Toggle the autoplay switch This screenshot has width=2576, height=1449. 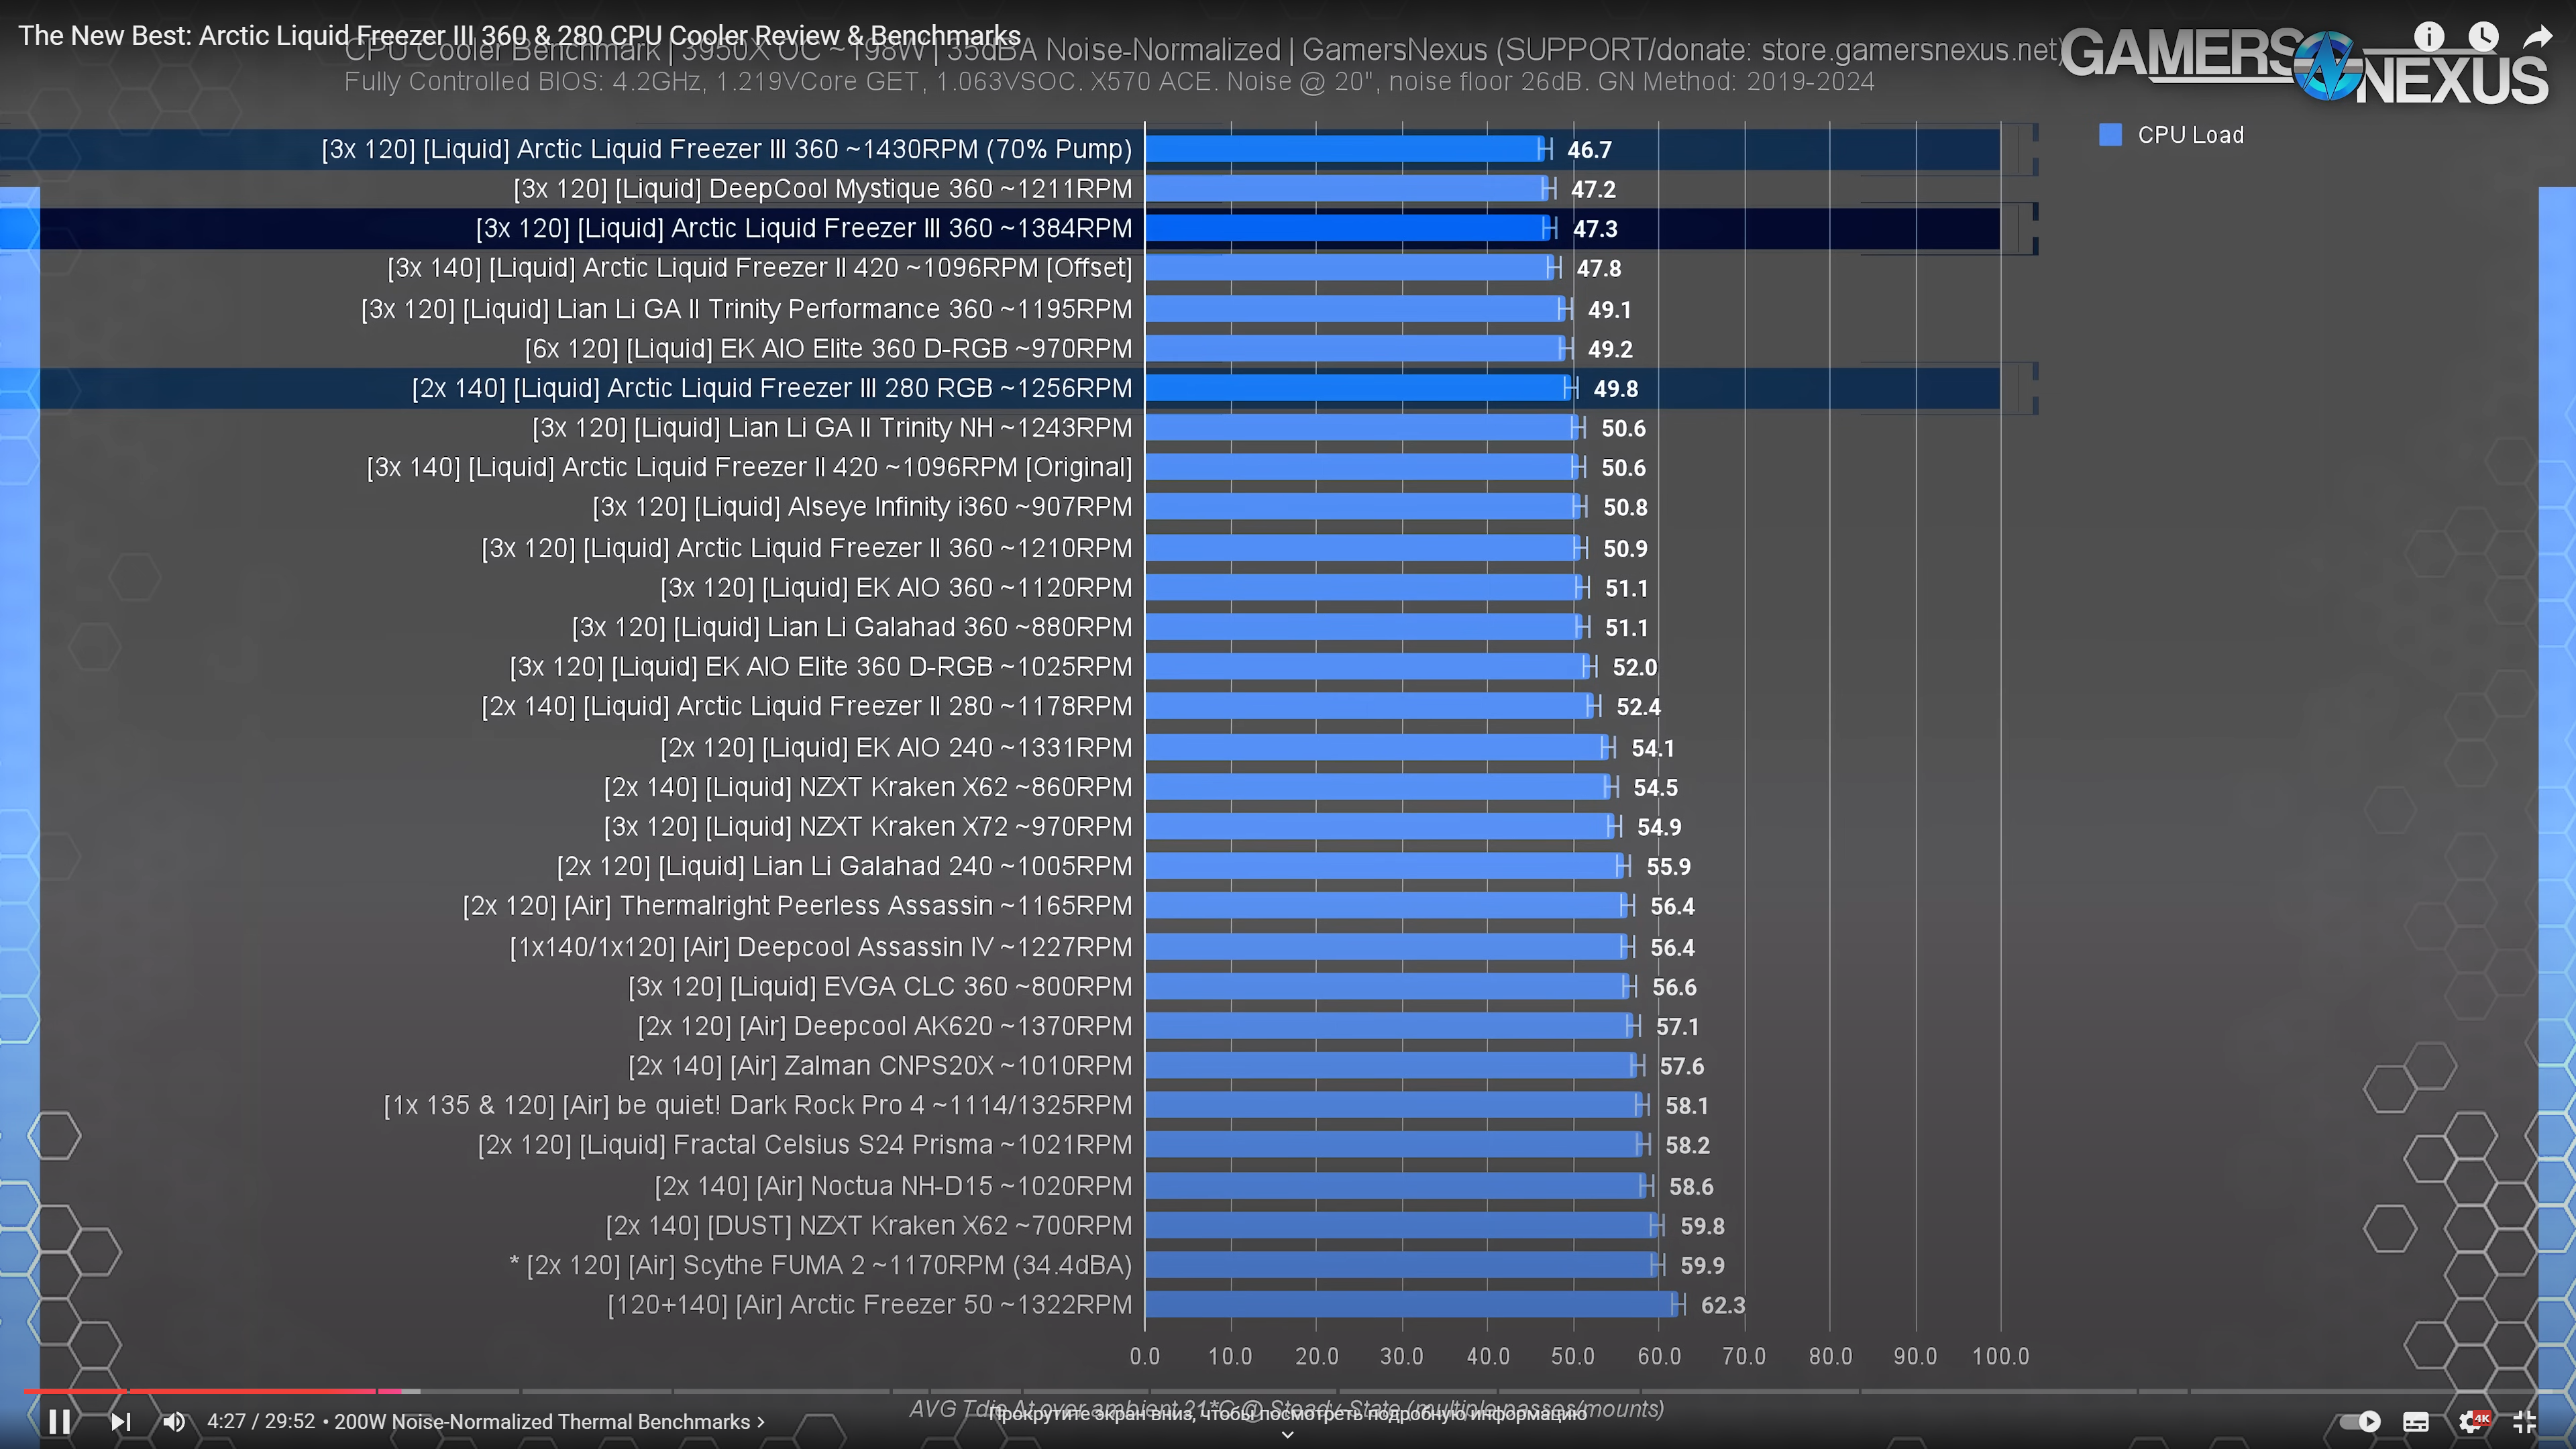tap(2361, 1421)
